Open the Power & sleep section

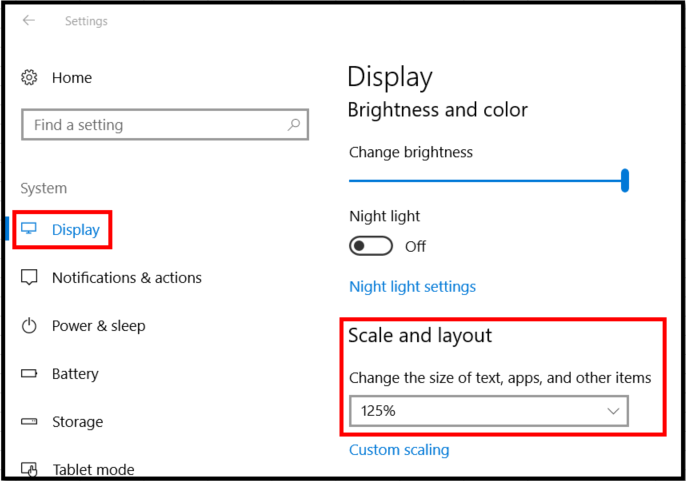coord(98,325)
